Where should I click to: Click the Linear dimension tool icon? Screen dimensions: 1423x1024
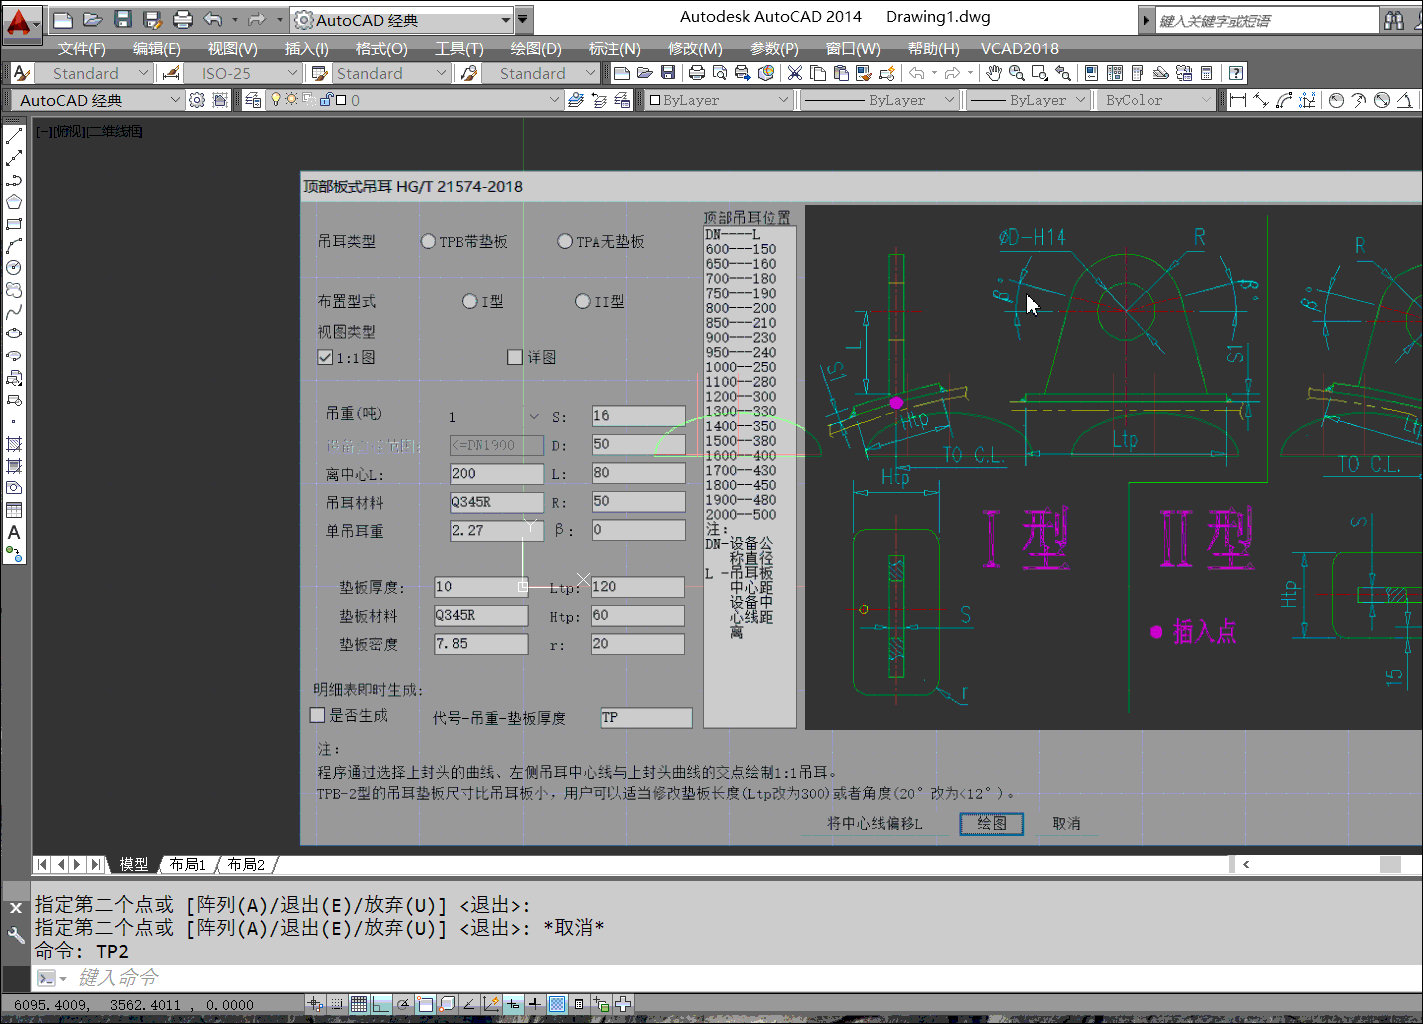click(1238, 100)
